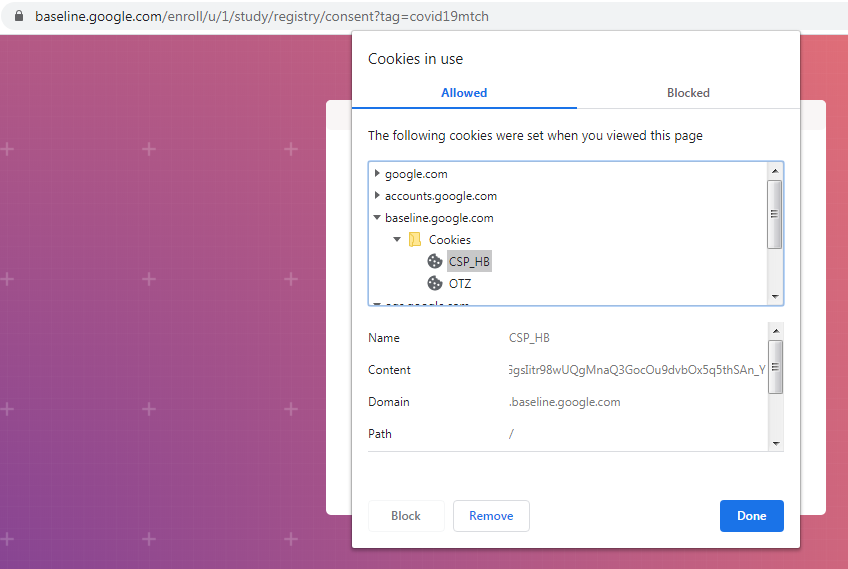Collapse the Cookies folder arrow
This screenshot has width=848, height=569.
tap(397, 240)
